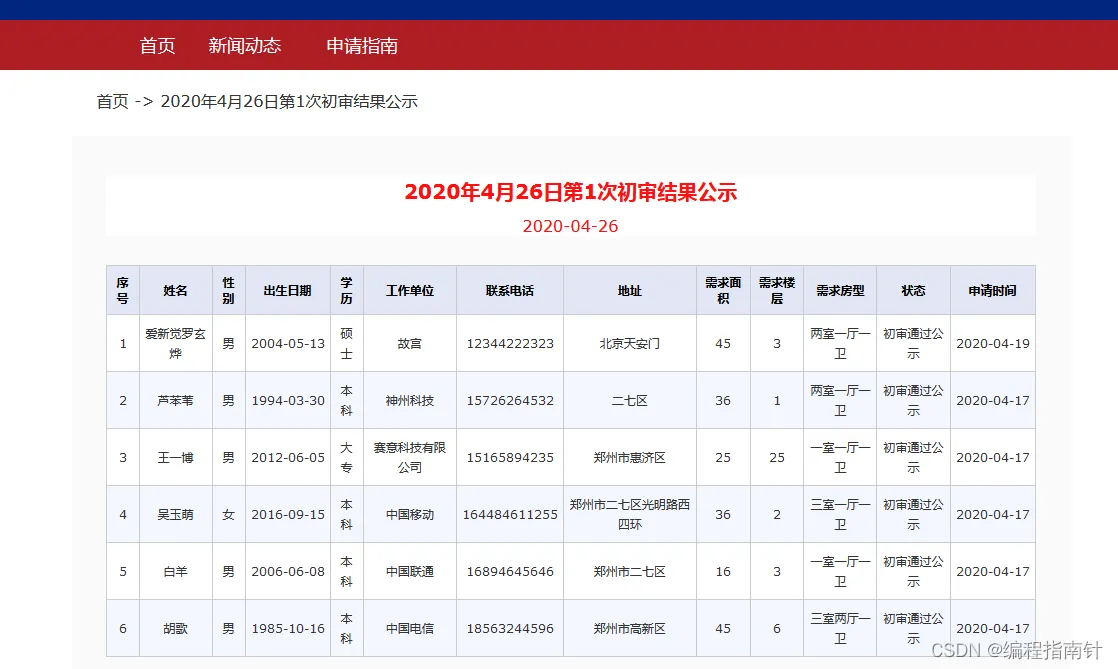
Task: Click birth date 1985-10-16
Action: [x=288, y=628]
